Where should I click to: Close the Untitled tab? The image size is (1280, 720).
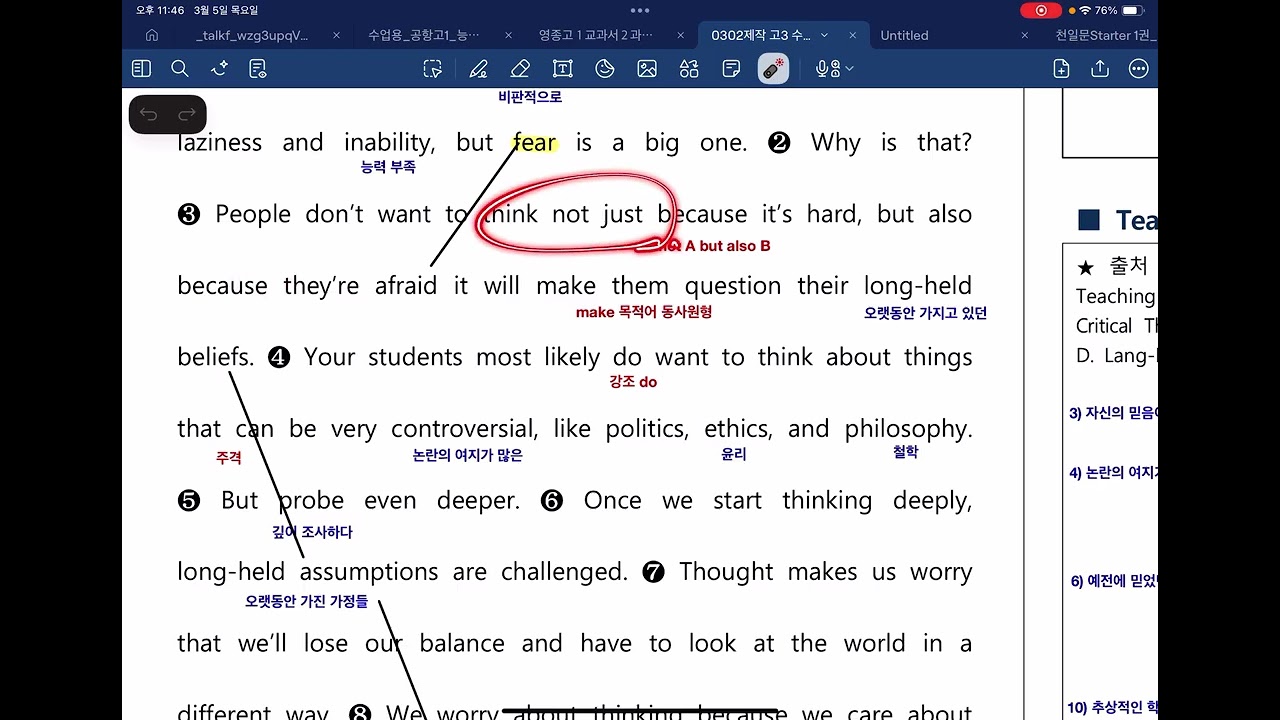tap(1024, 35)
